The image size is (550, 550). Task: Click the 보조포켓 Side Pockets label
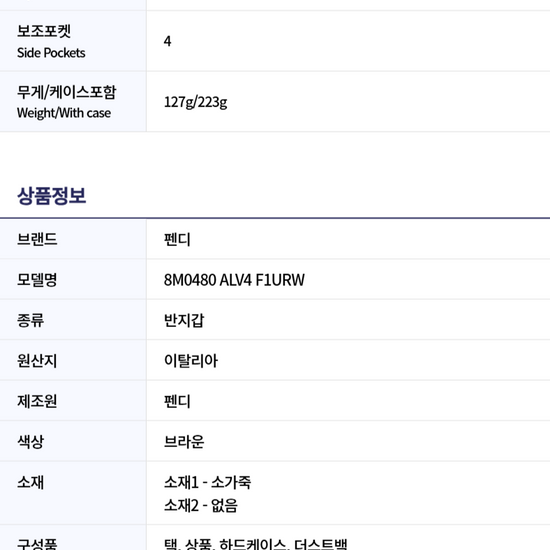51,41
